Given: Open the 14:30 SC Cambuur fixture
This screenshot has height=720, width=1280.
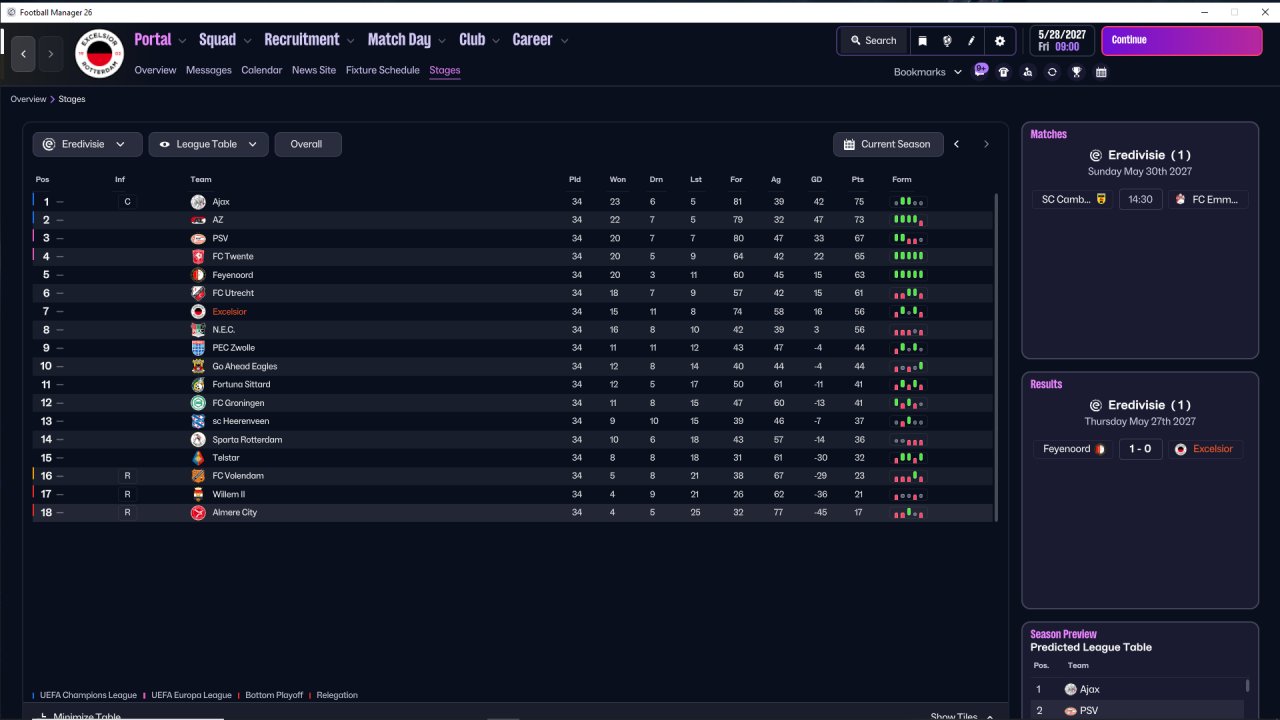Looking at the screenshot, I should [1140, 199].
